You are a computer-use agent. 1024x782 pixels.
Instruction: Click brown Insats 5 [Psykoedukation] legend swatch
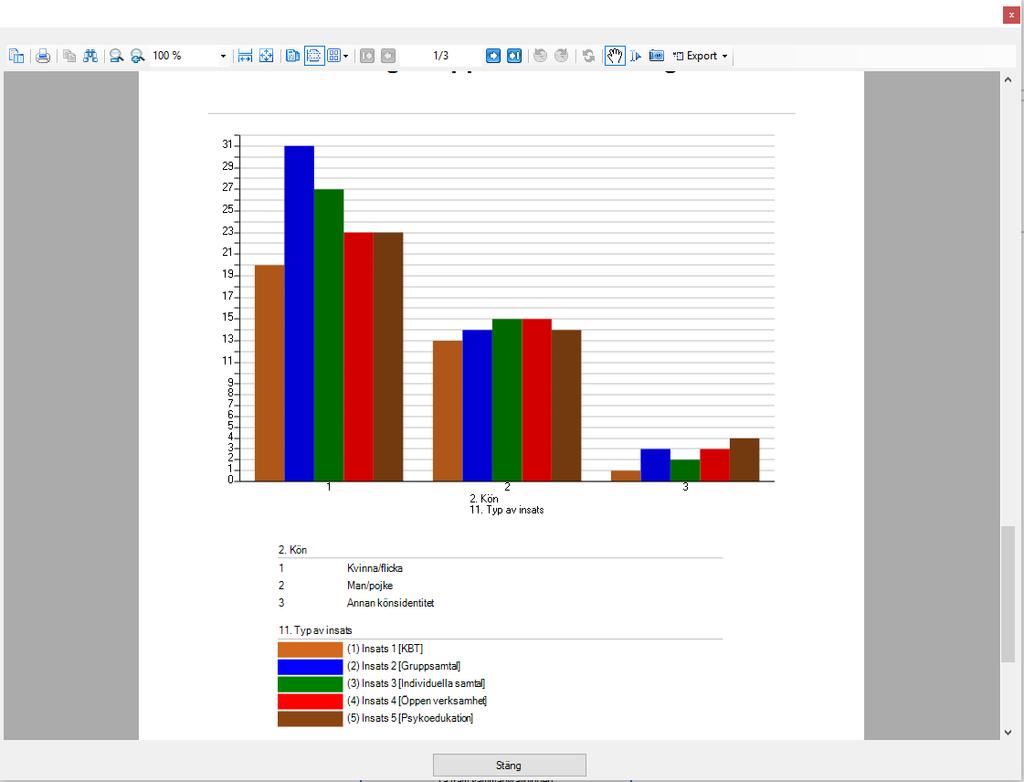tap(310, 719)
